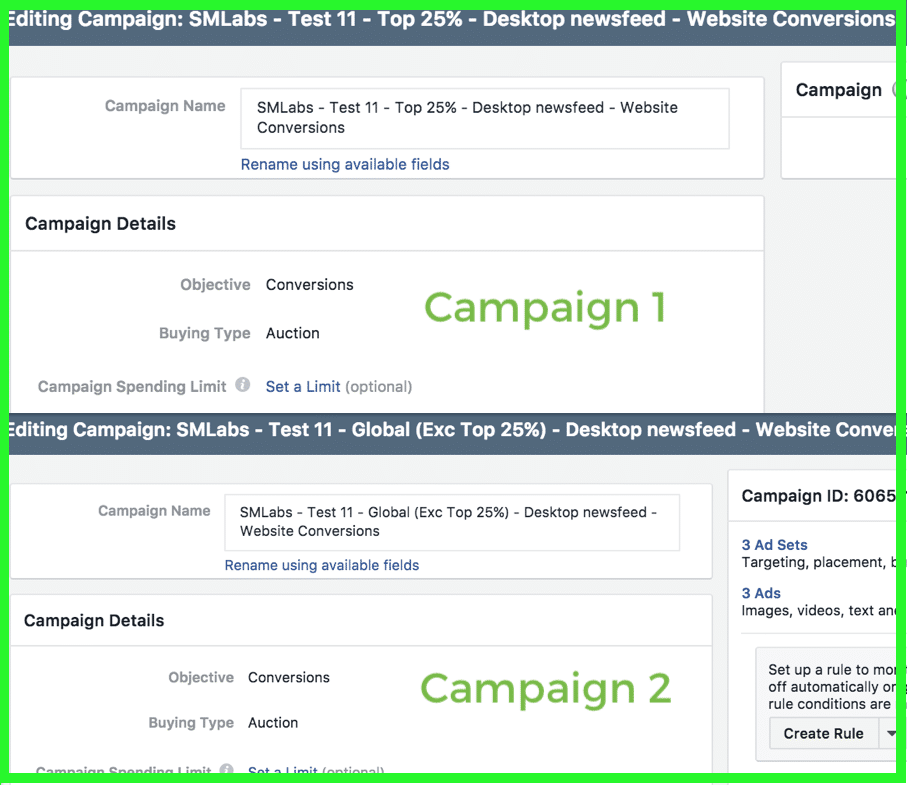Click Campaign Details heading in Campaign 1
Viewport: 907px width, 785px height.
tap(100, 224)
